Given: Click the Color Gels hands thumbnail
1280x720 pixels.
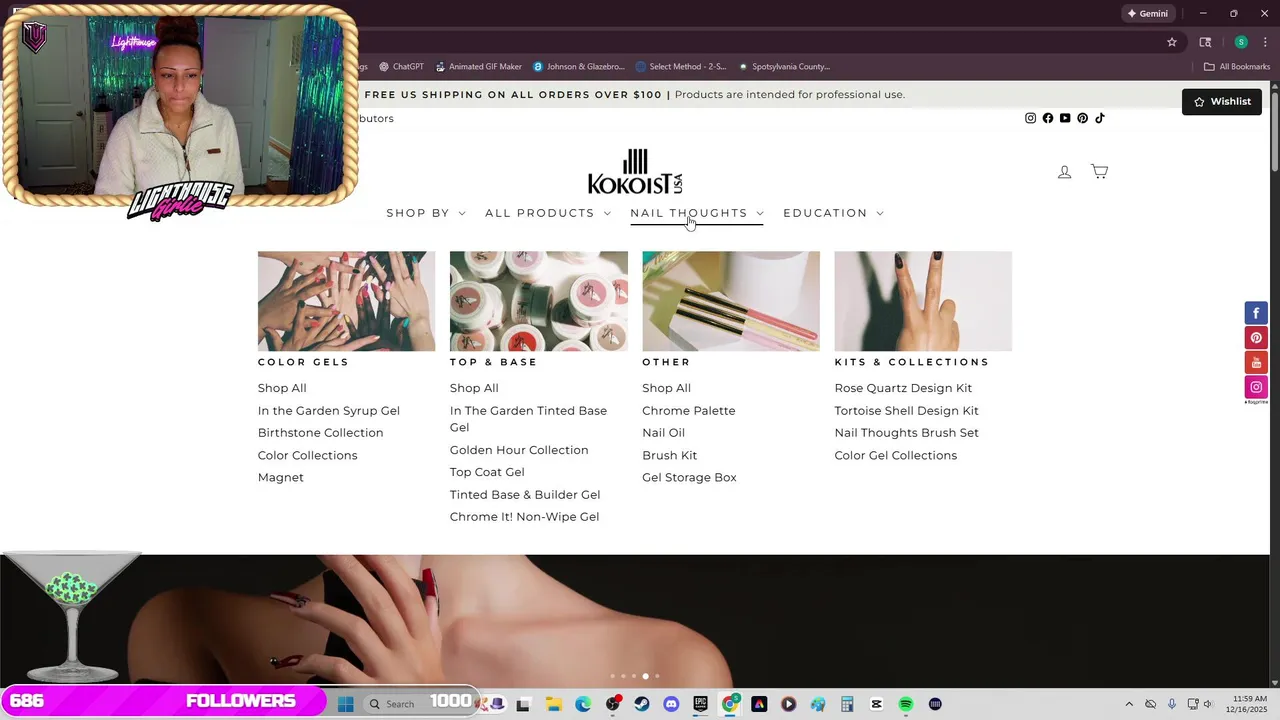Looking at the screenshot, I should pyautogui.click(x=346, y=301).
